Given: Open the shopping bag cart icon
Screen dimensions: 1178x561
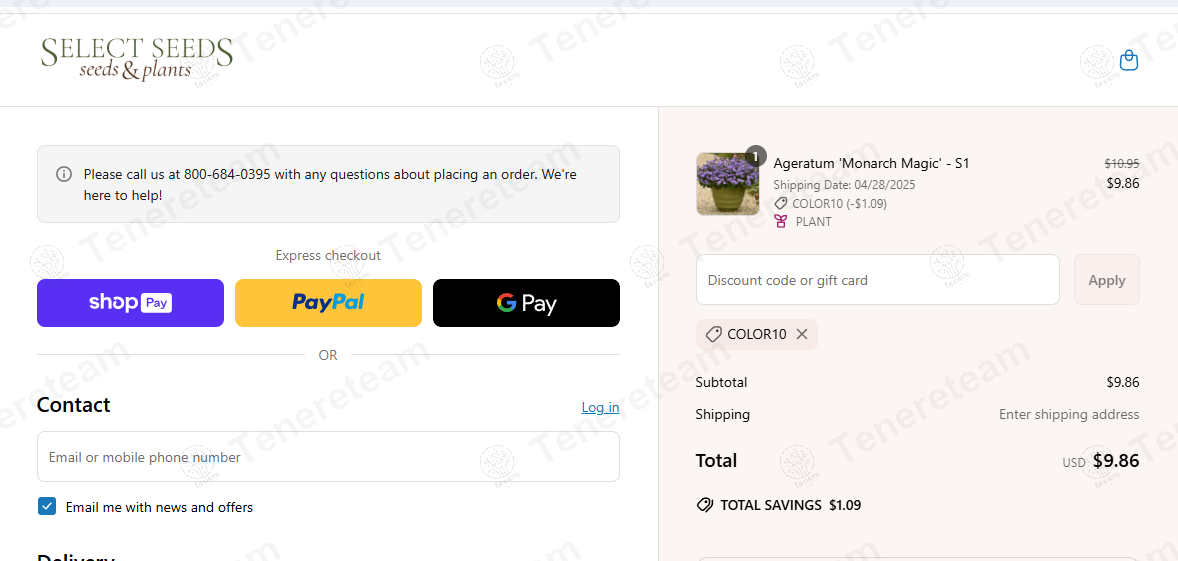Looking at the screenshot, I should click(1129, 61).
